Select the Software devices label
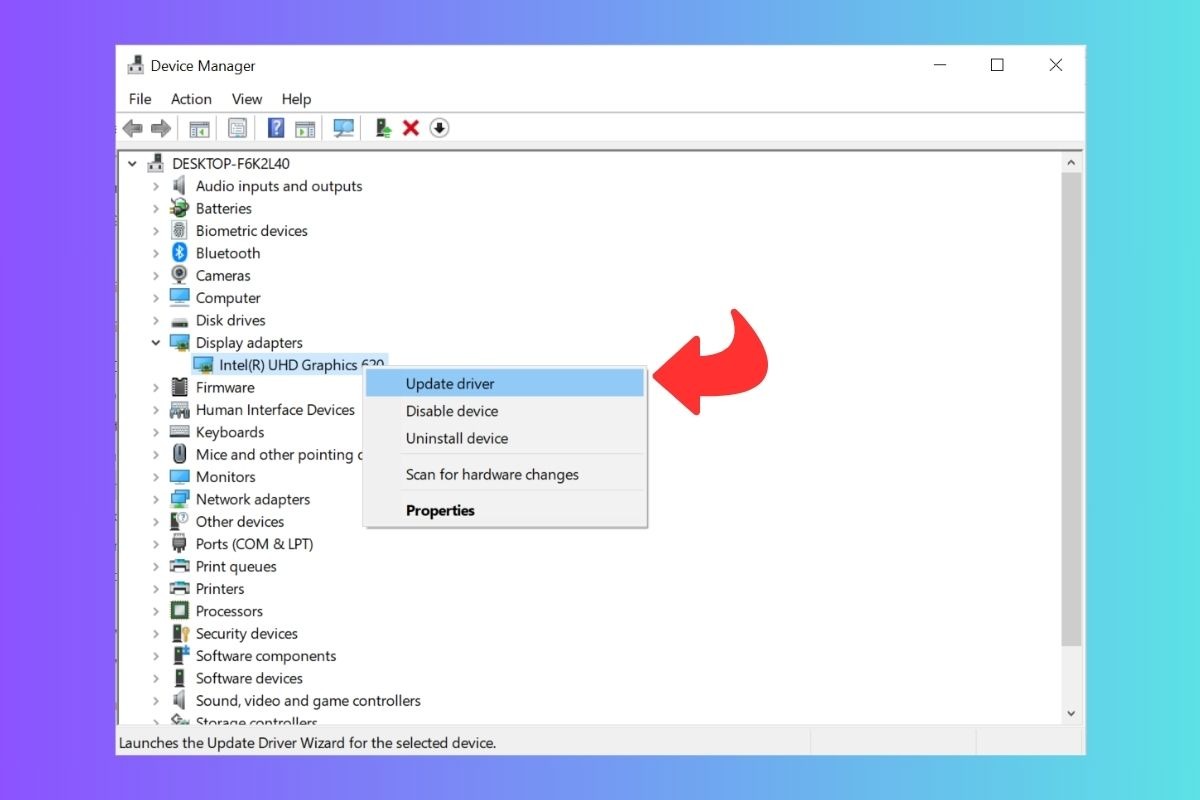The image size is (1200, 800). [250, 678]
